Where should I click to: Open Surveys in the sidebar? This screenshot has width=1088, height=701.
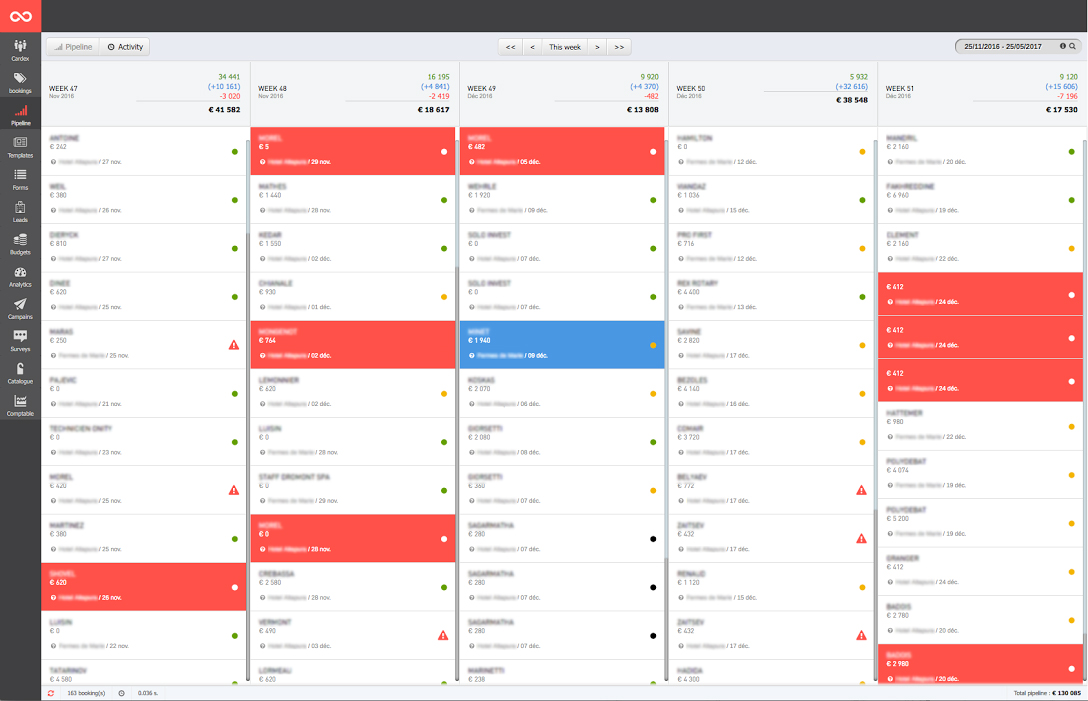coord(20,341)
